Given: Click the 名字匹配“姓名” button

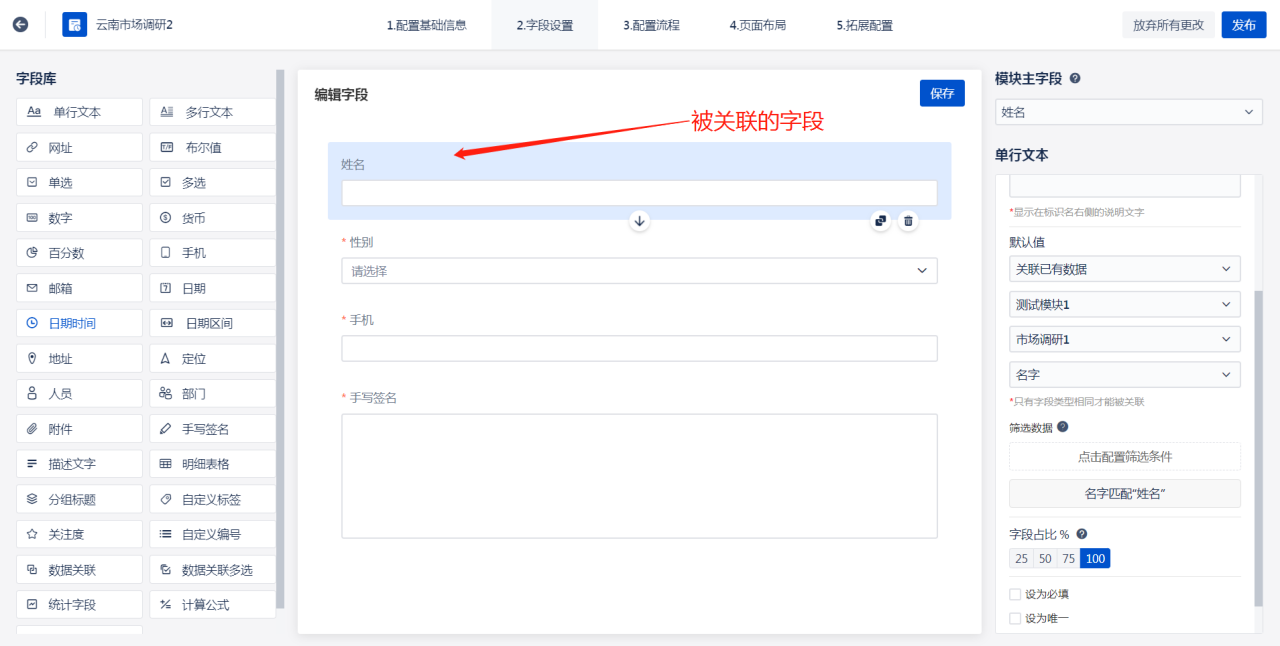Looking at the screenshot, I should (x=1125, y=493).
